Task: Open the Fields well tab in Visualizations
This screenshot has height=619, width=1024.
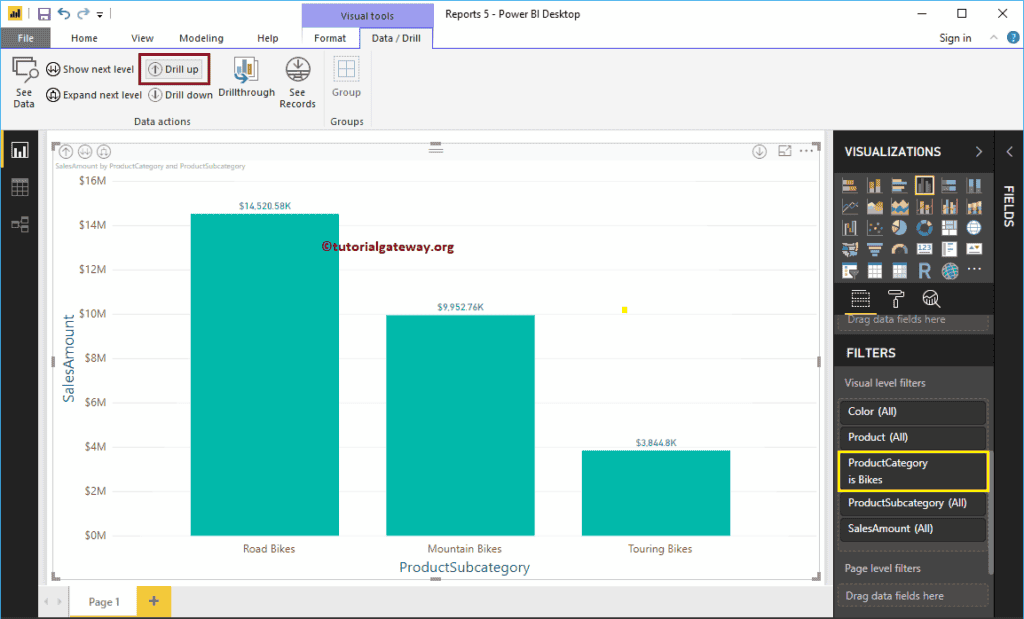Action: click(860, 300)
